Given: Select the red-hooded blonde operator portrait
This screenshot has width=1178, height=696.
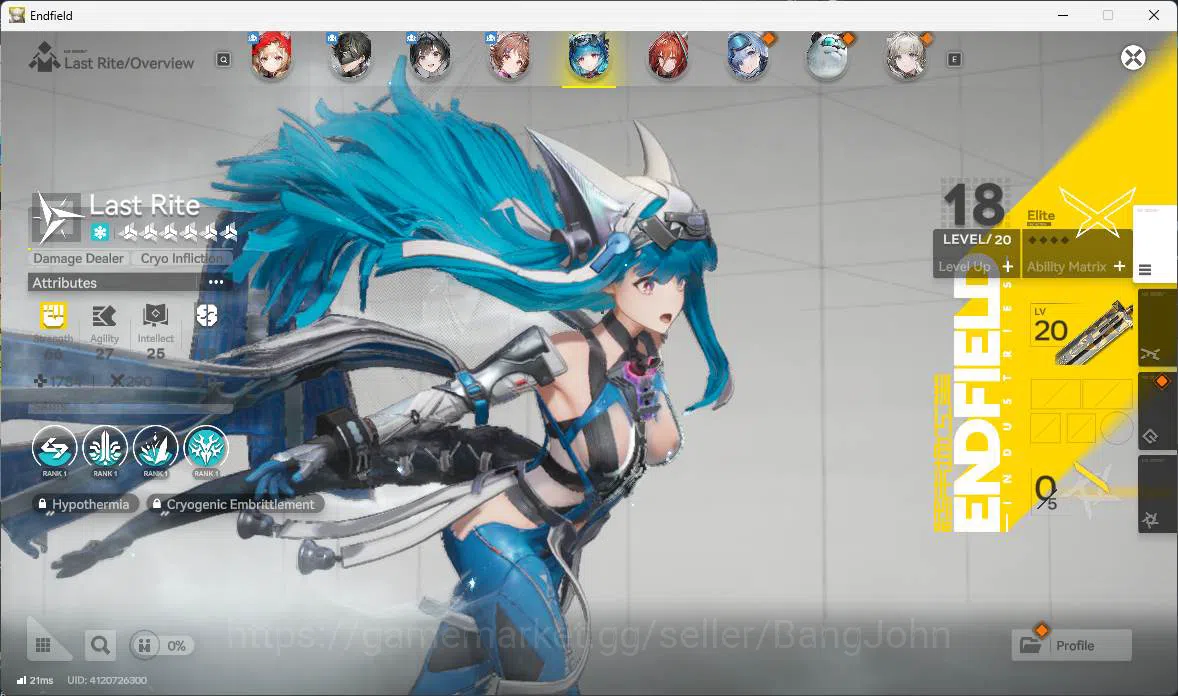Looking at the screenshot, I should (x=271, y=56).
